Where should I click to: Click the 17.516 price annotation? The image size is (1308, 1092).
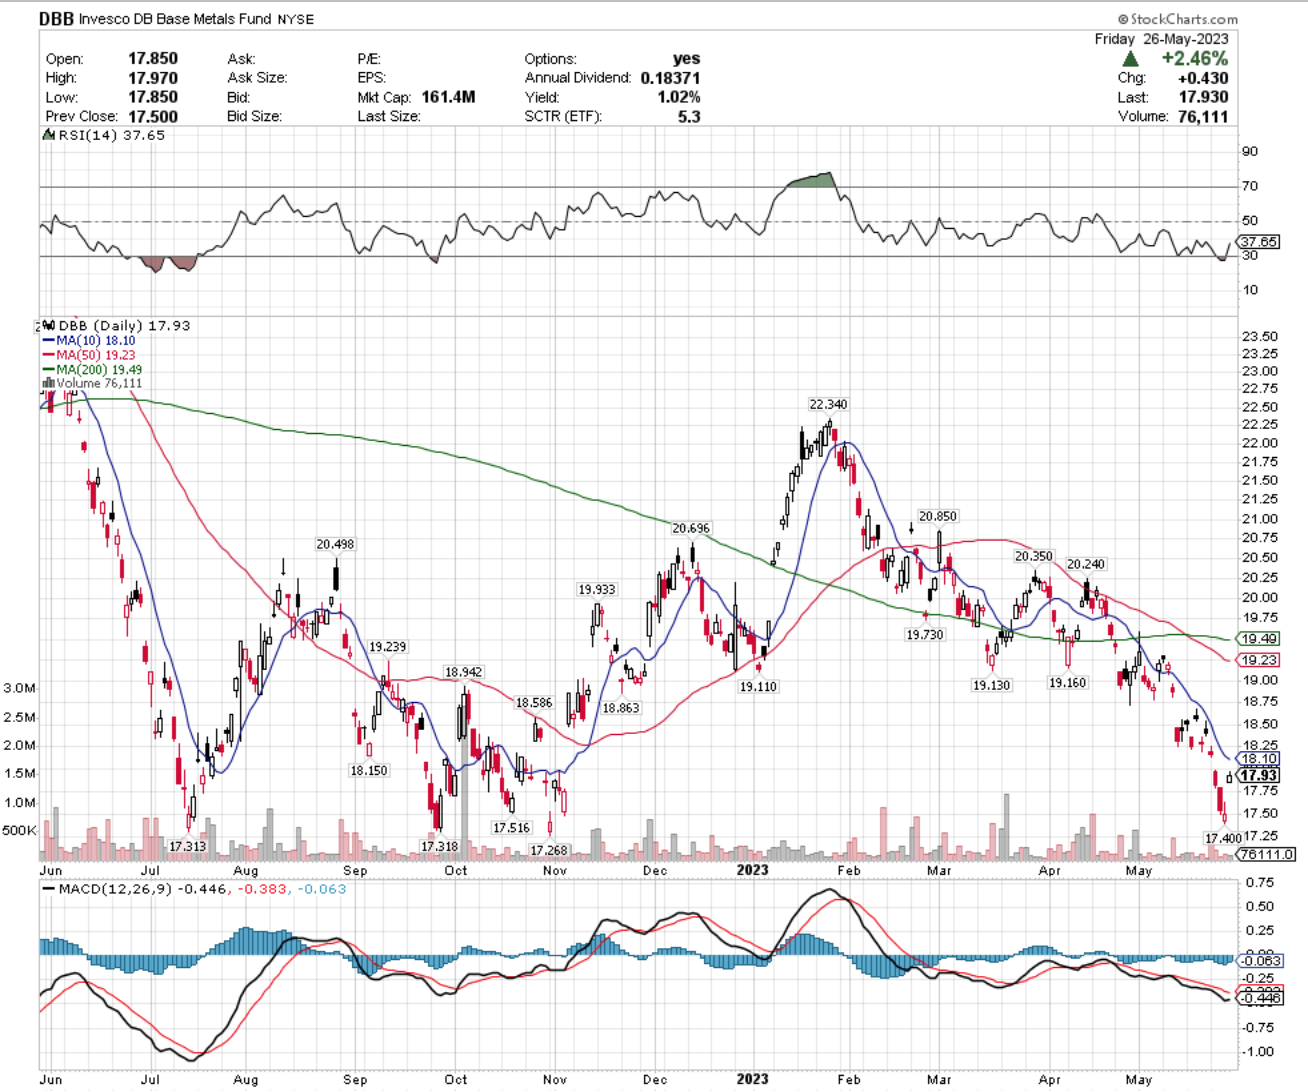pyautogui.click(x=511, y=828)
